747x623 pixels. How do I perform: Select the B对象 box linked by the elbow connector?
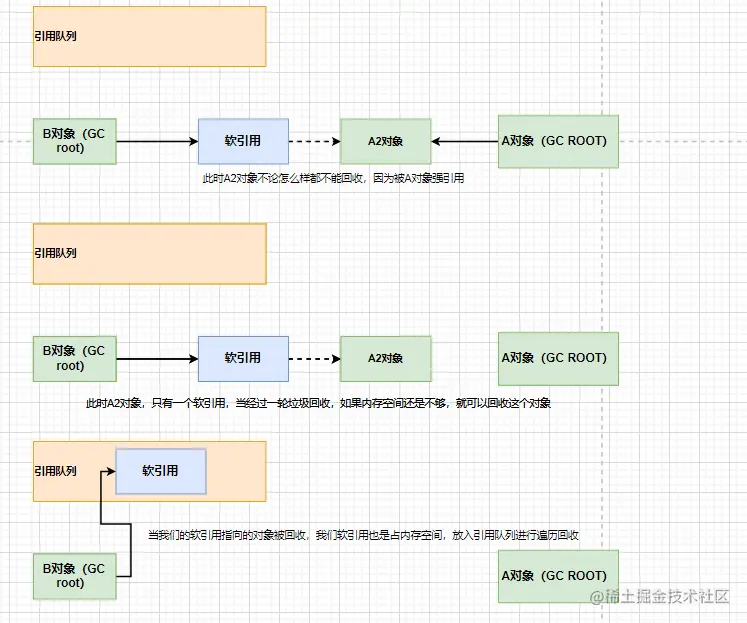pyautogui.click(x=75, y=576)
